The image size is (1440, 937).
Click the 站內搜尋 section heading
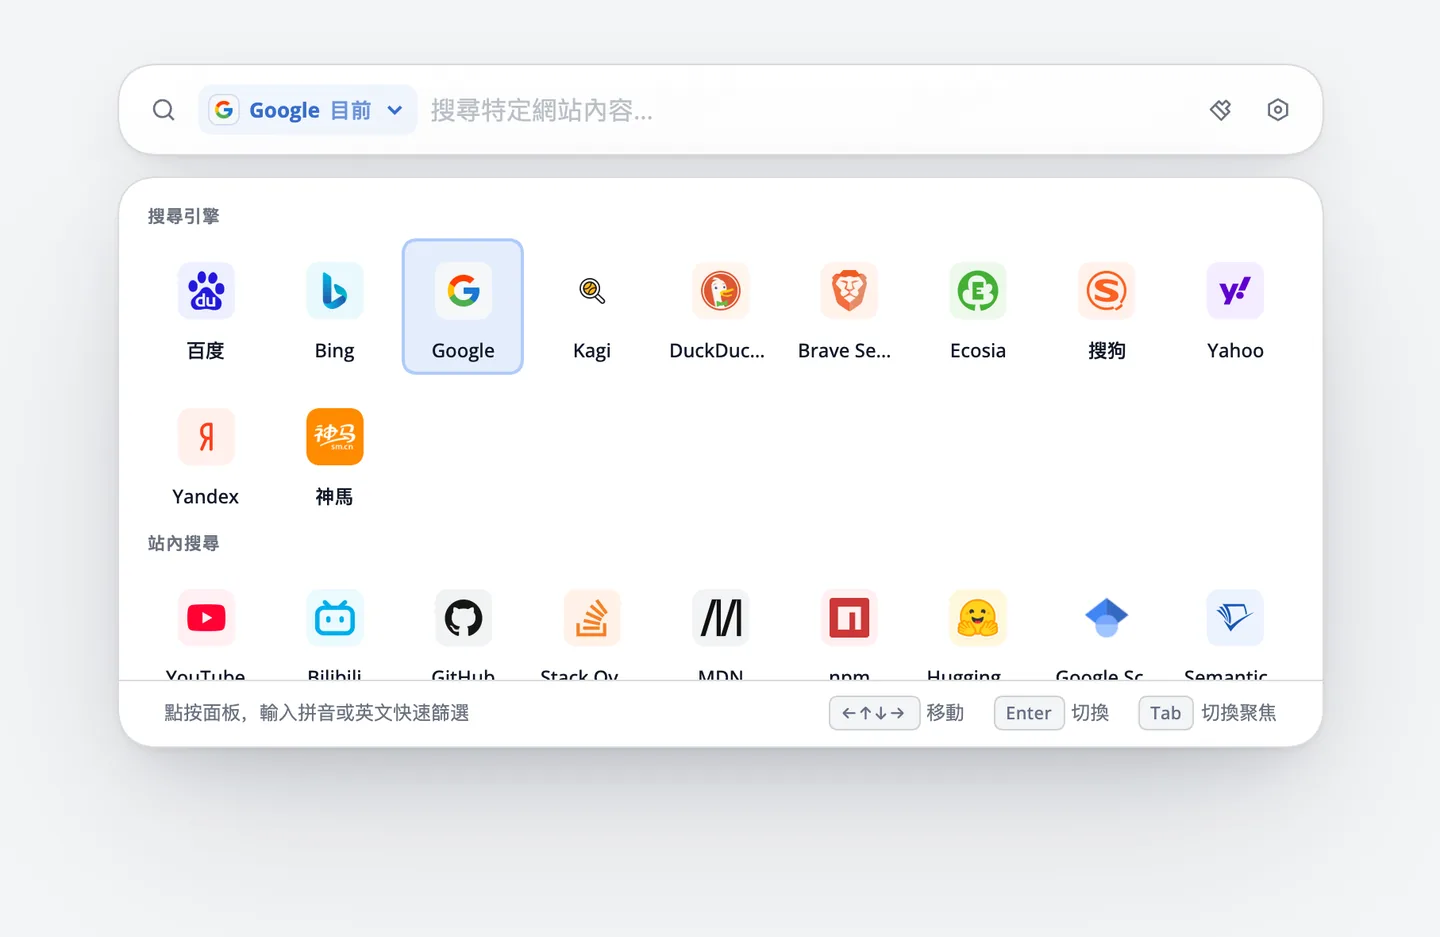click(184, 543)
